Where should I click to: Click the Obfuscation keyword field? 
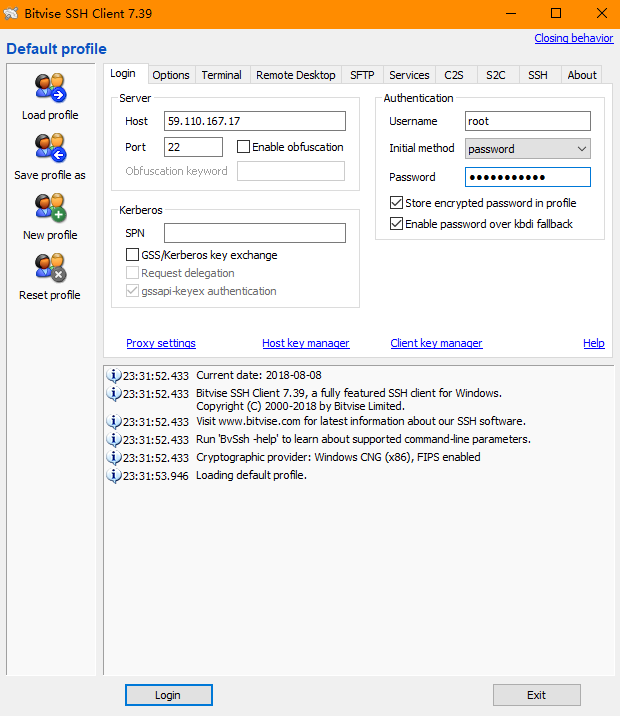click(291, 171)
